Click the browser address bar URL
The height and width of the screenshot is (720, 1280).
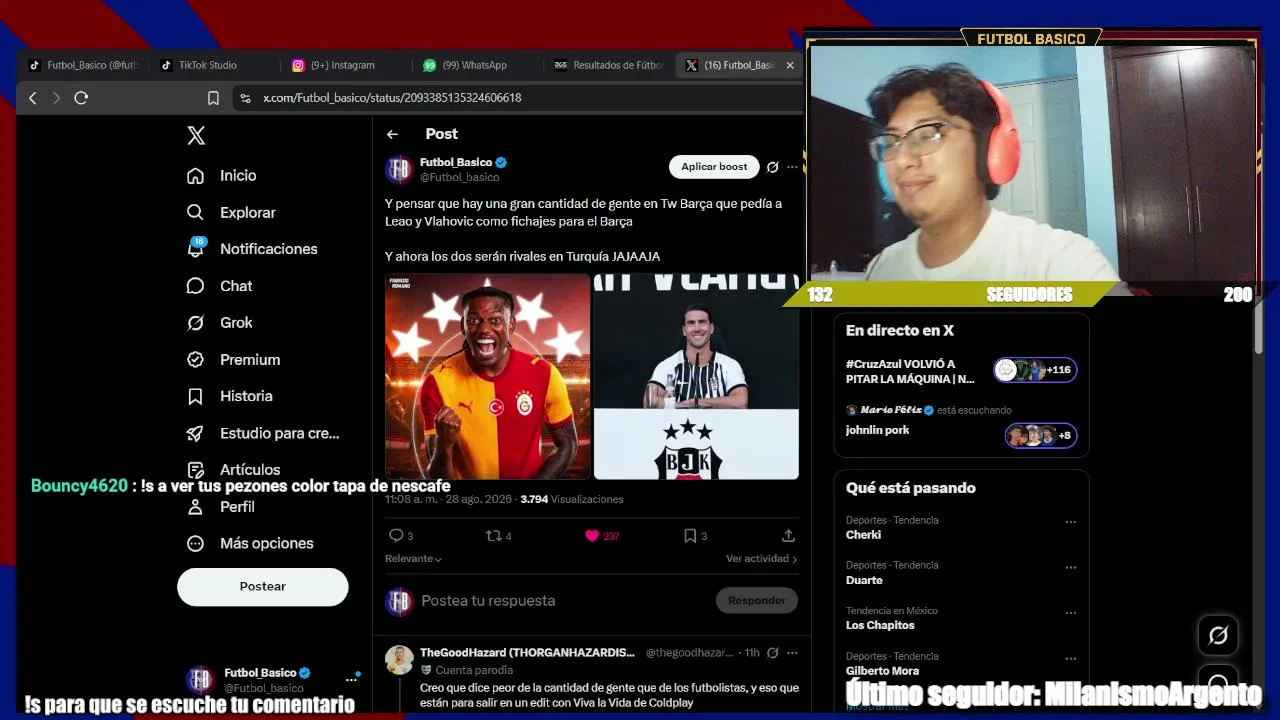pyautogui.click(x=392, y=98)
